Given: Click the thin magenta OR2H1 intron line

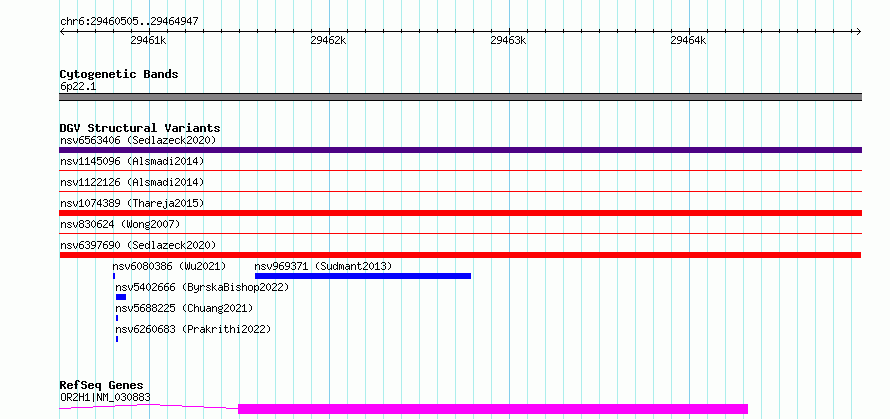Looking at the screenshot, I should (x=149, y=405).
